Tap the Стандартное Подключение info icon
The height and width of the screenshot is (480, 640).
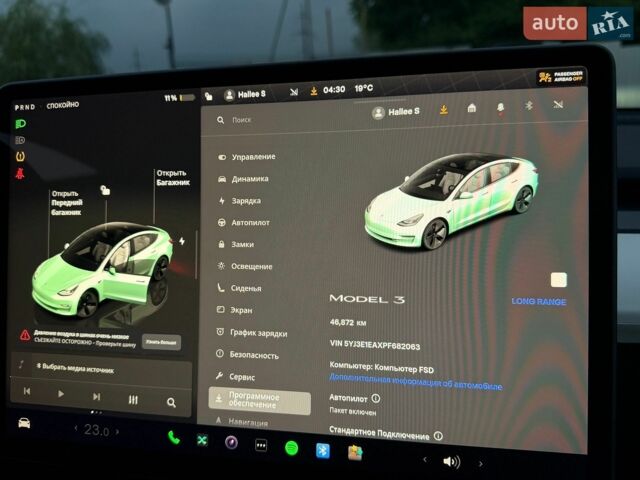pyautogui.click(x=438, y=436)
